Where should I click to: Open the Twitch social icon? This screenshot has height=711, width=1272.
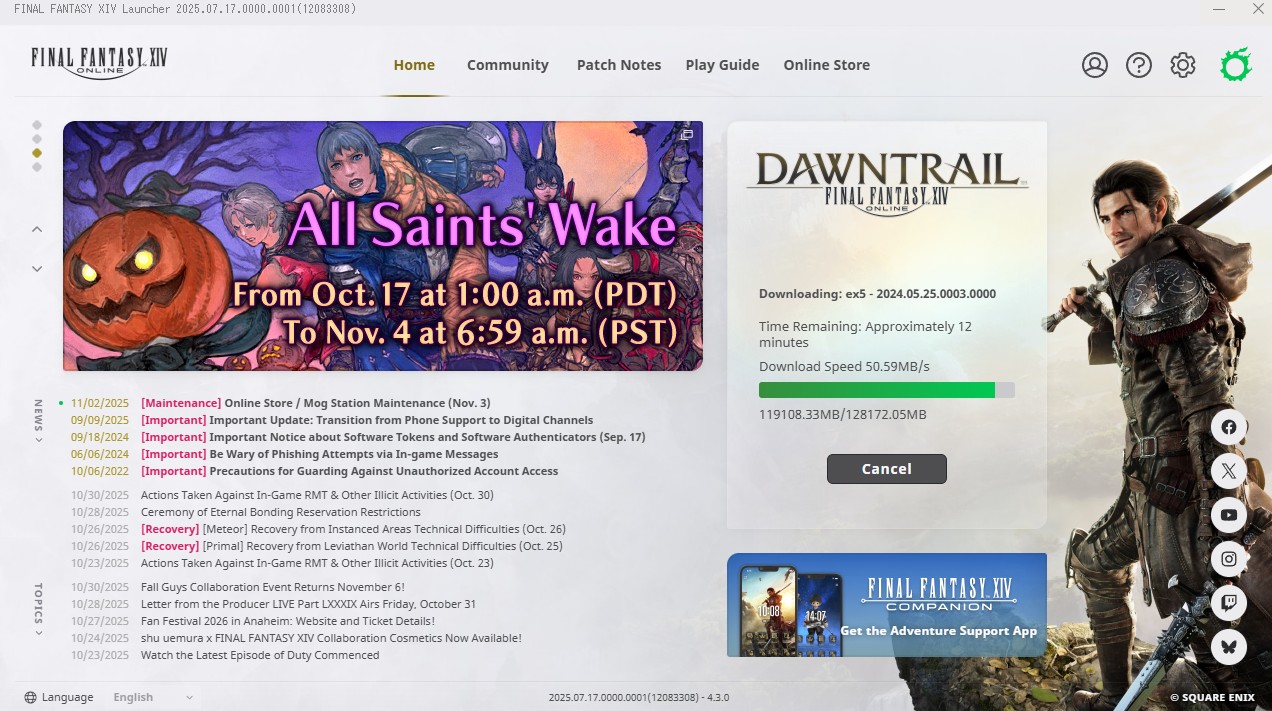(x=1229, y=603)
